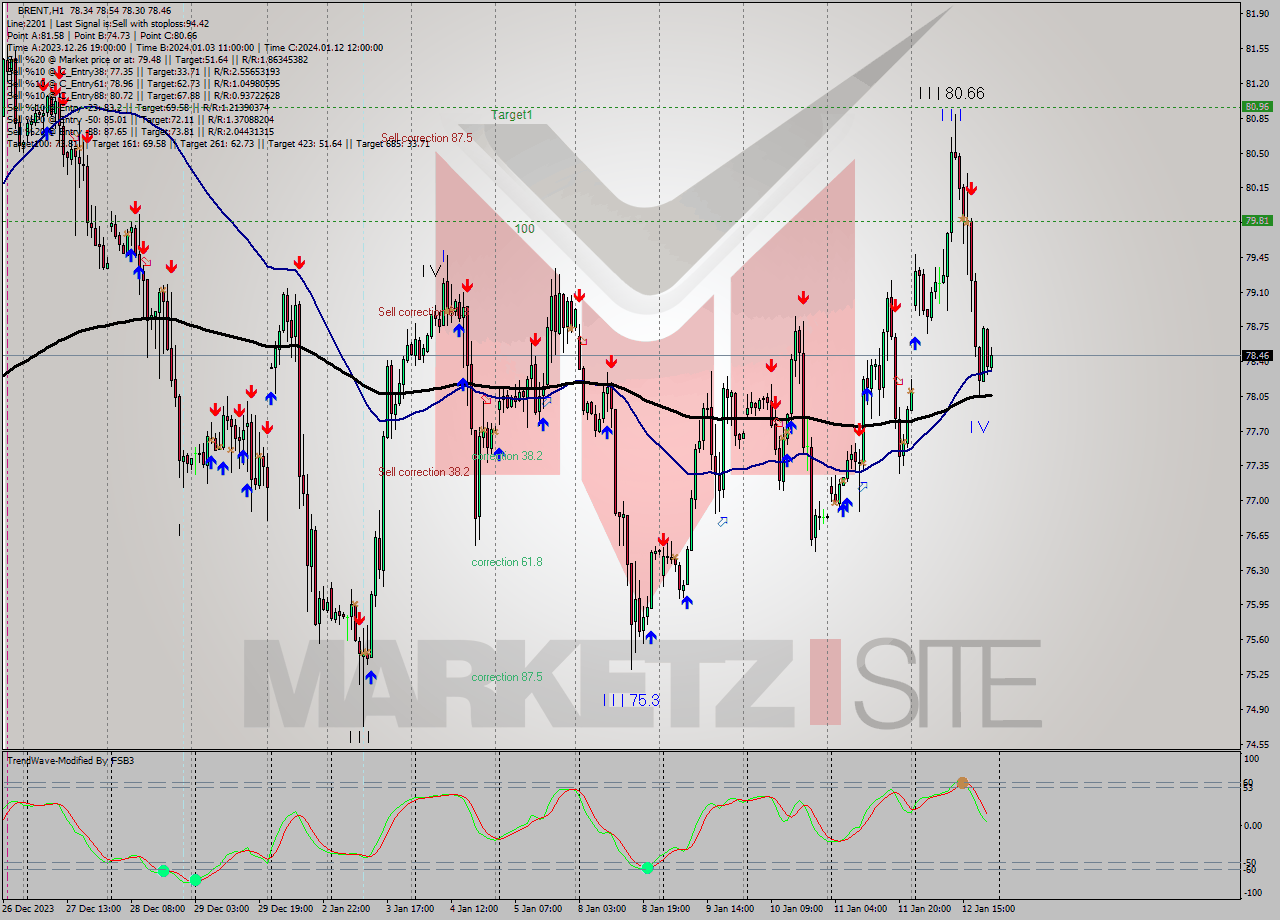
Task: Click the '8 Jan 19:00' time axis label
Action: pos(664,909)
